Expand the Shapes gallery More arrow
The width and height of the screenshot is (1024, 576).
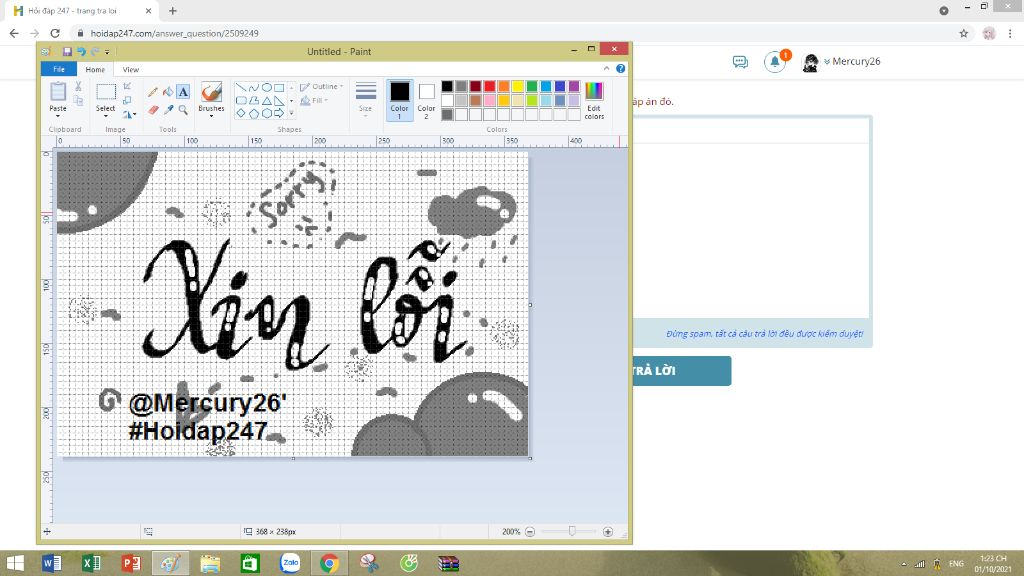click(291, 114)
